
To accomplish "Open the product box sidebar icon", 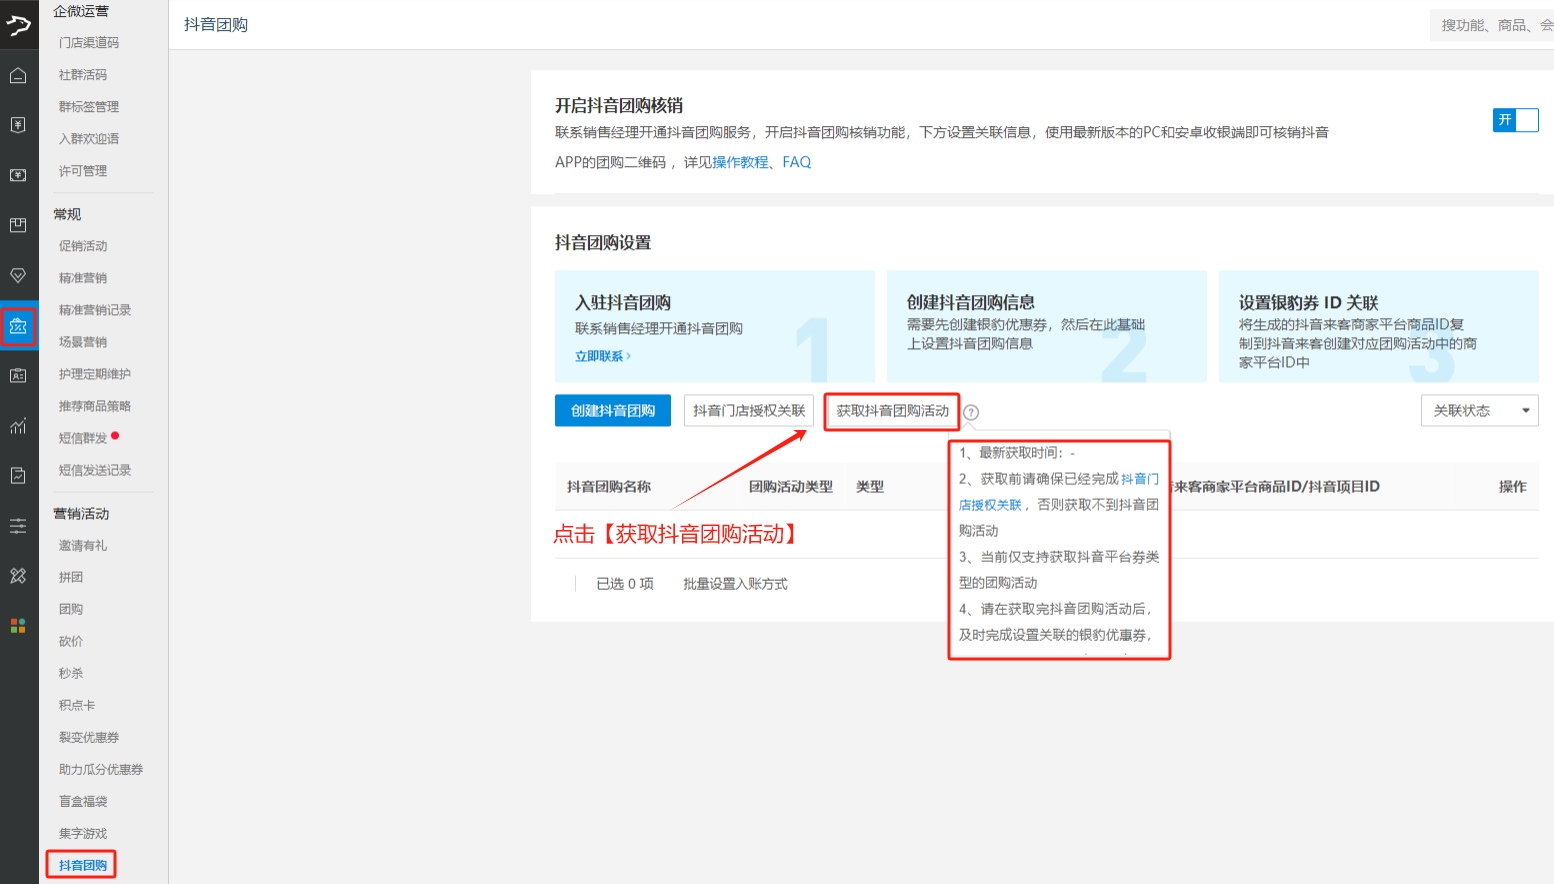I will pos(18,225).
